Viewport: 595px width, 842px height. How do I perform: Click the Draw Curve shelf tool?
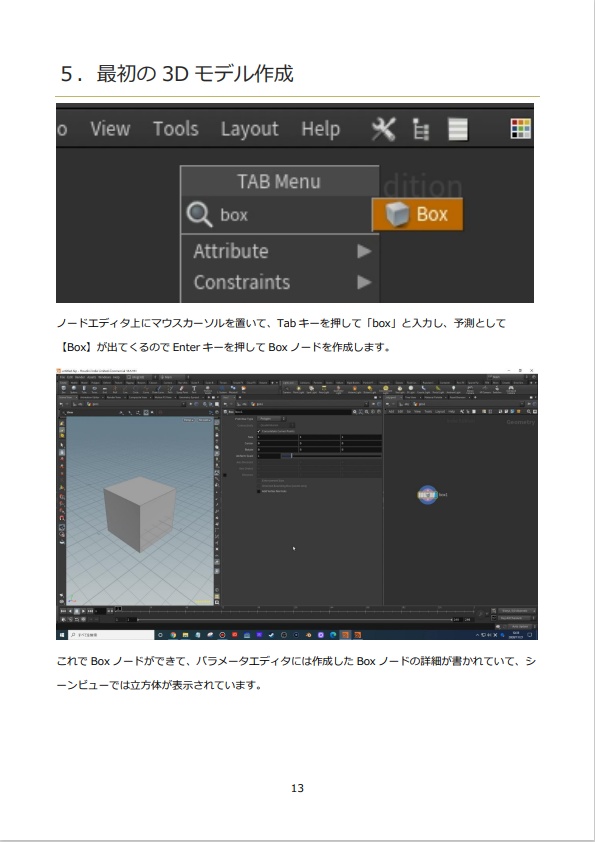158,389
